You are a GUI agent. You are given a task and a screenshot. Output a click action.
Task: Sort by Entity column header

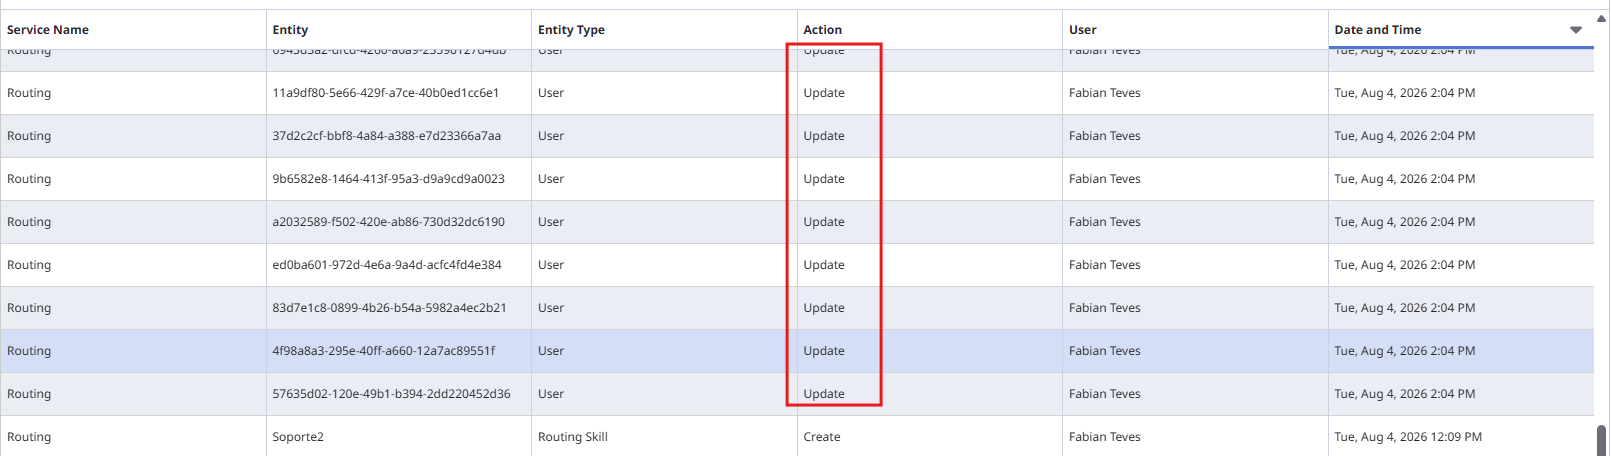coord(290,30)
